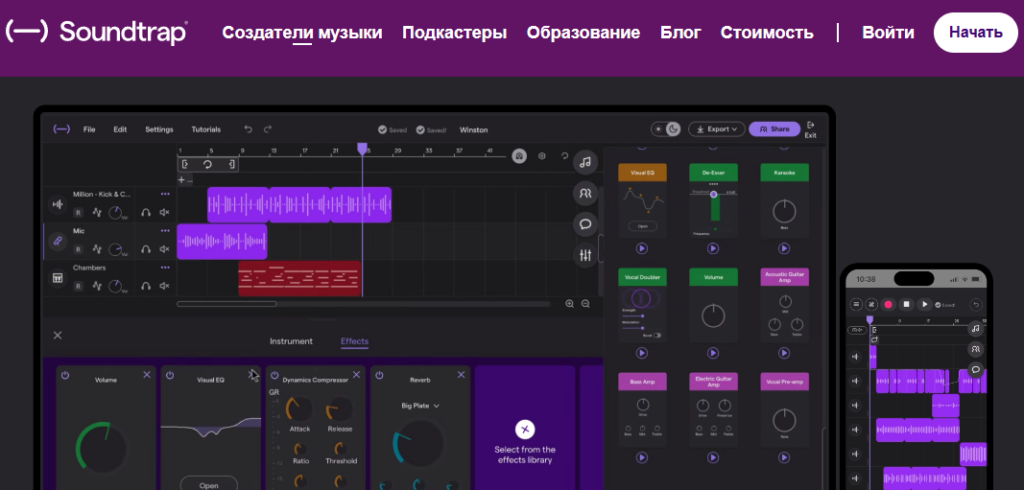Remove the Reverb effect card

(x=461, y=374)
